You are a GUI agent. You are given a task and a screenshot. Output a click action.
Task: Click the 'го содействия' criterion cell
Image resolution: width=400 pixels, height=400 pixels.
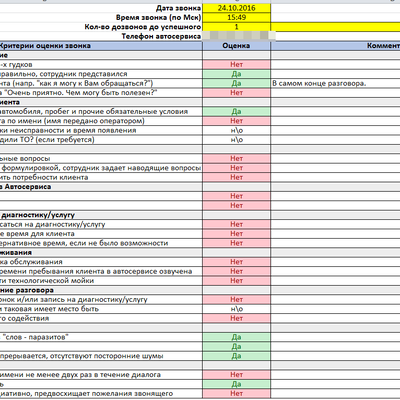point(101,318)
